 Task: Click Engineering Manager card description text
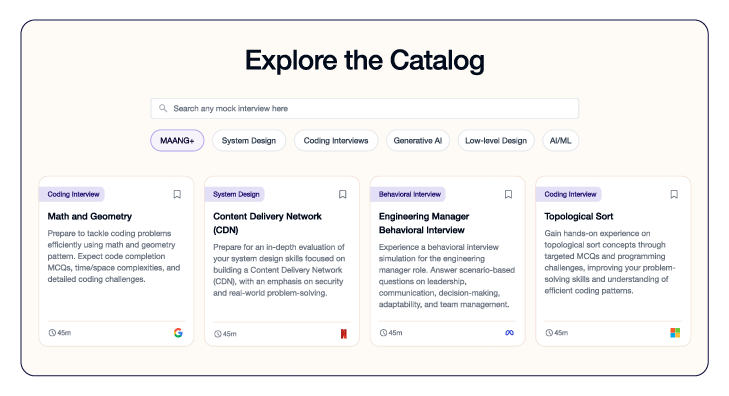point(447,276)
